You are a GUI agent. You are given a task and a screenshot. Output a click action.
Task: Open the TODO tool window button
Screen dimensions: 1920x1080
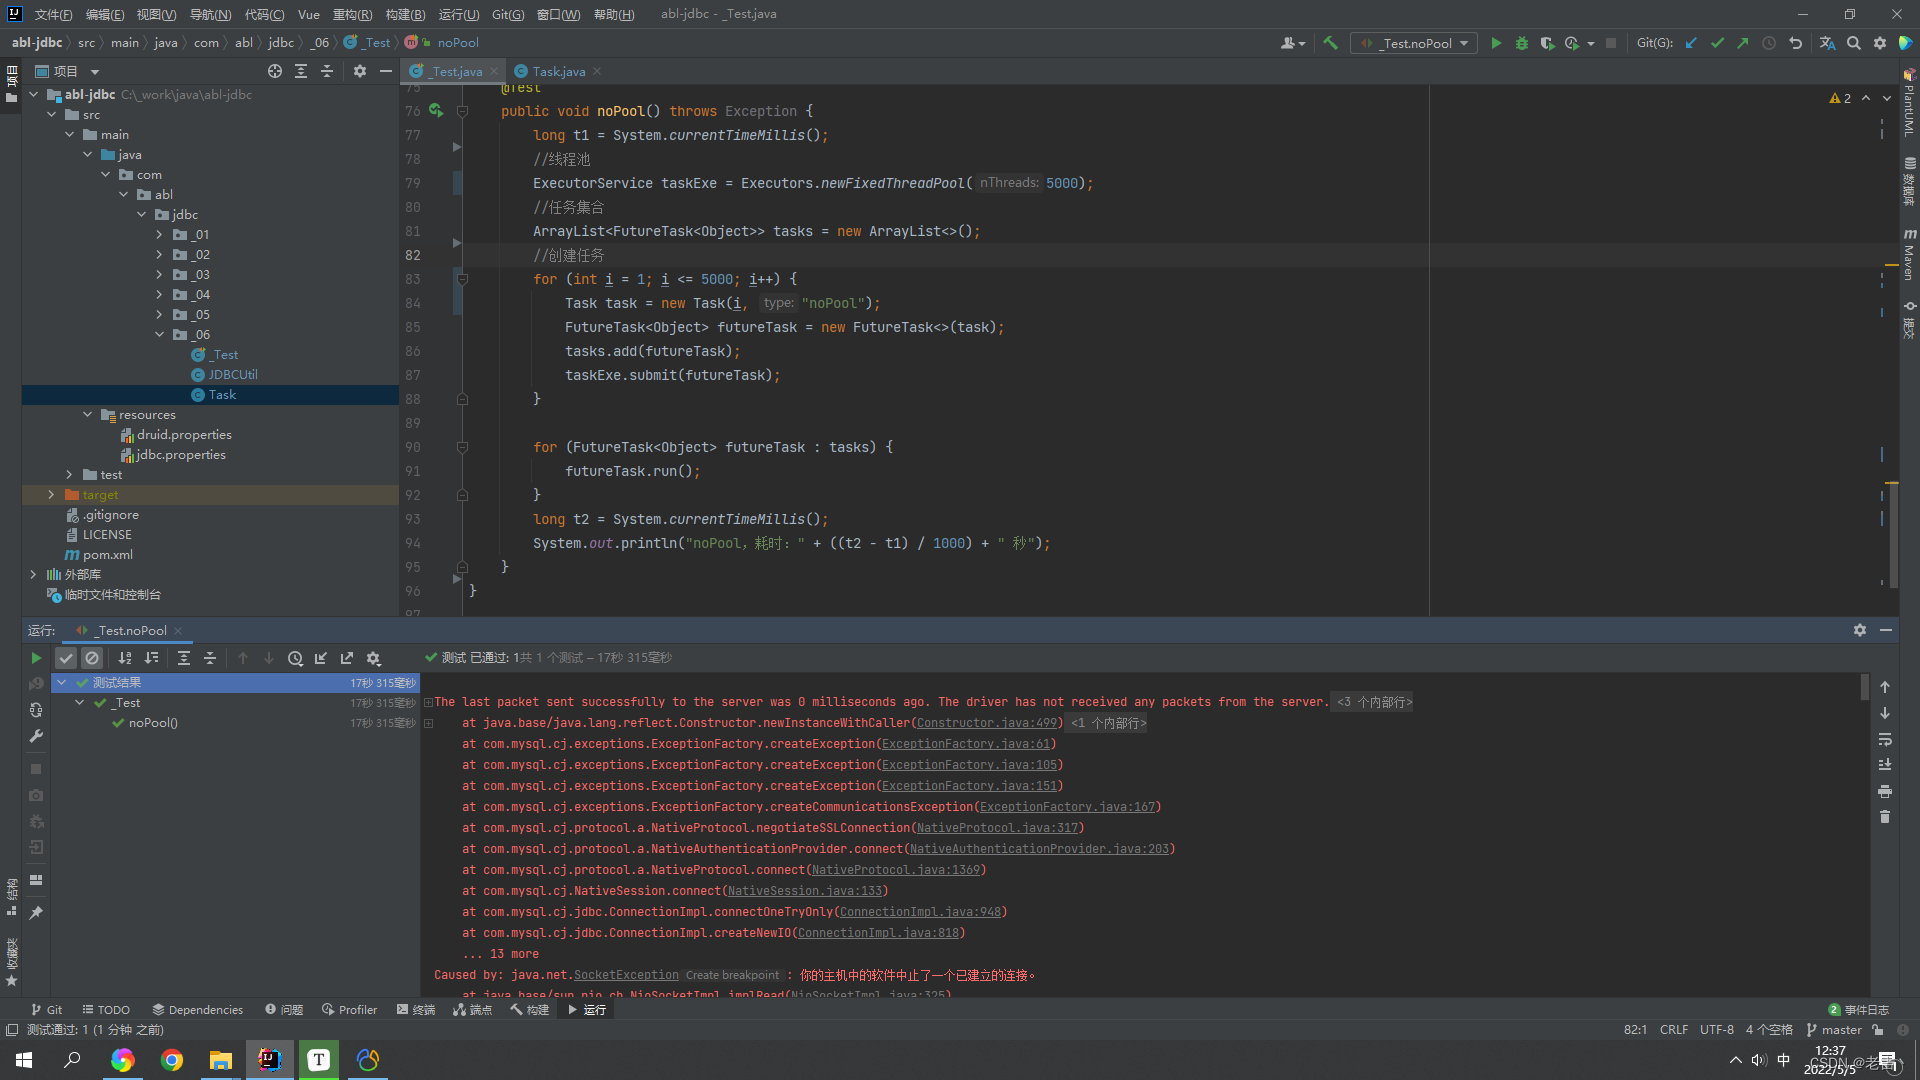click(106, 1009)
